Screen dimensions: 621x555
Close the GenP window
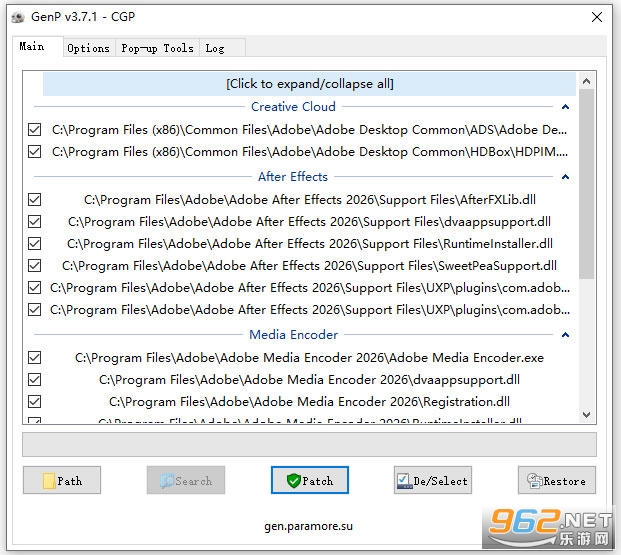pyautogui.click(x=597, y=17)
